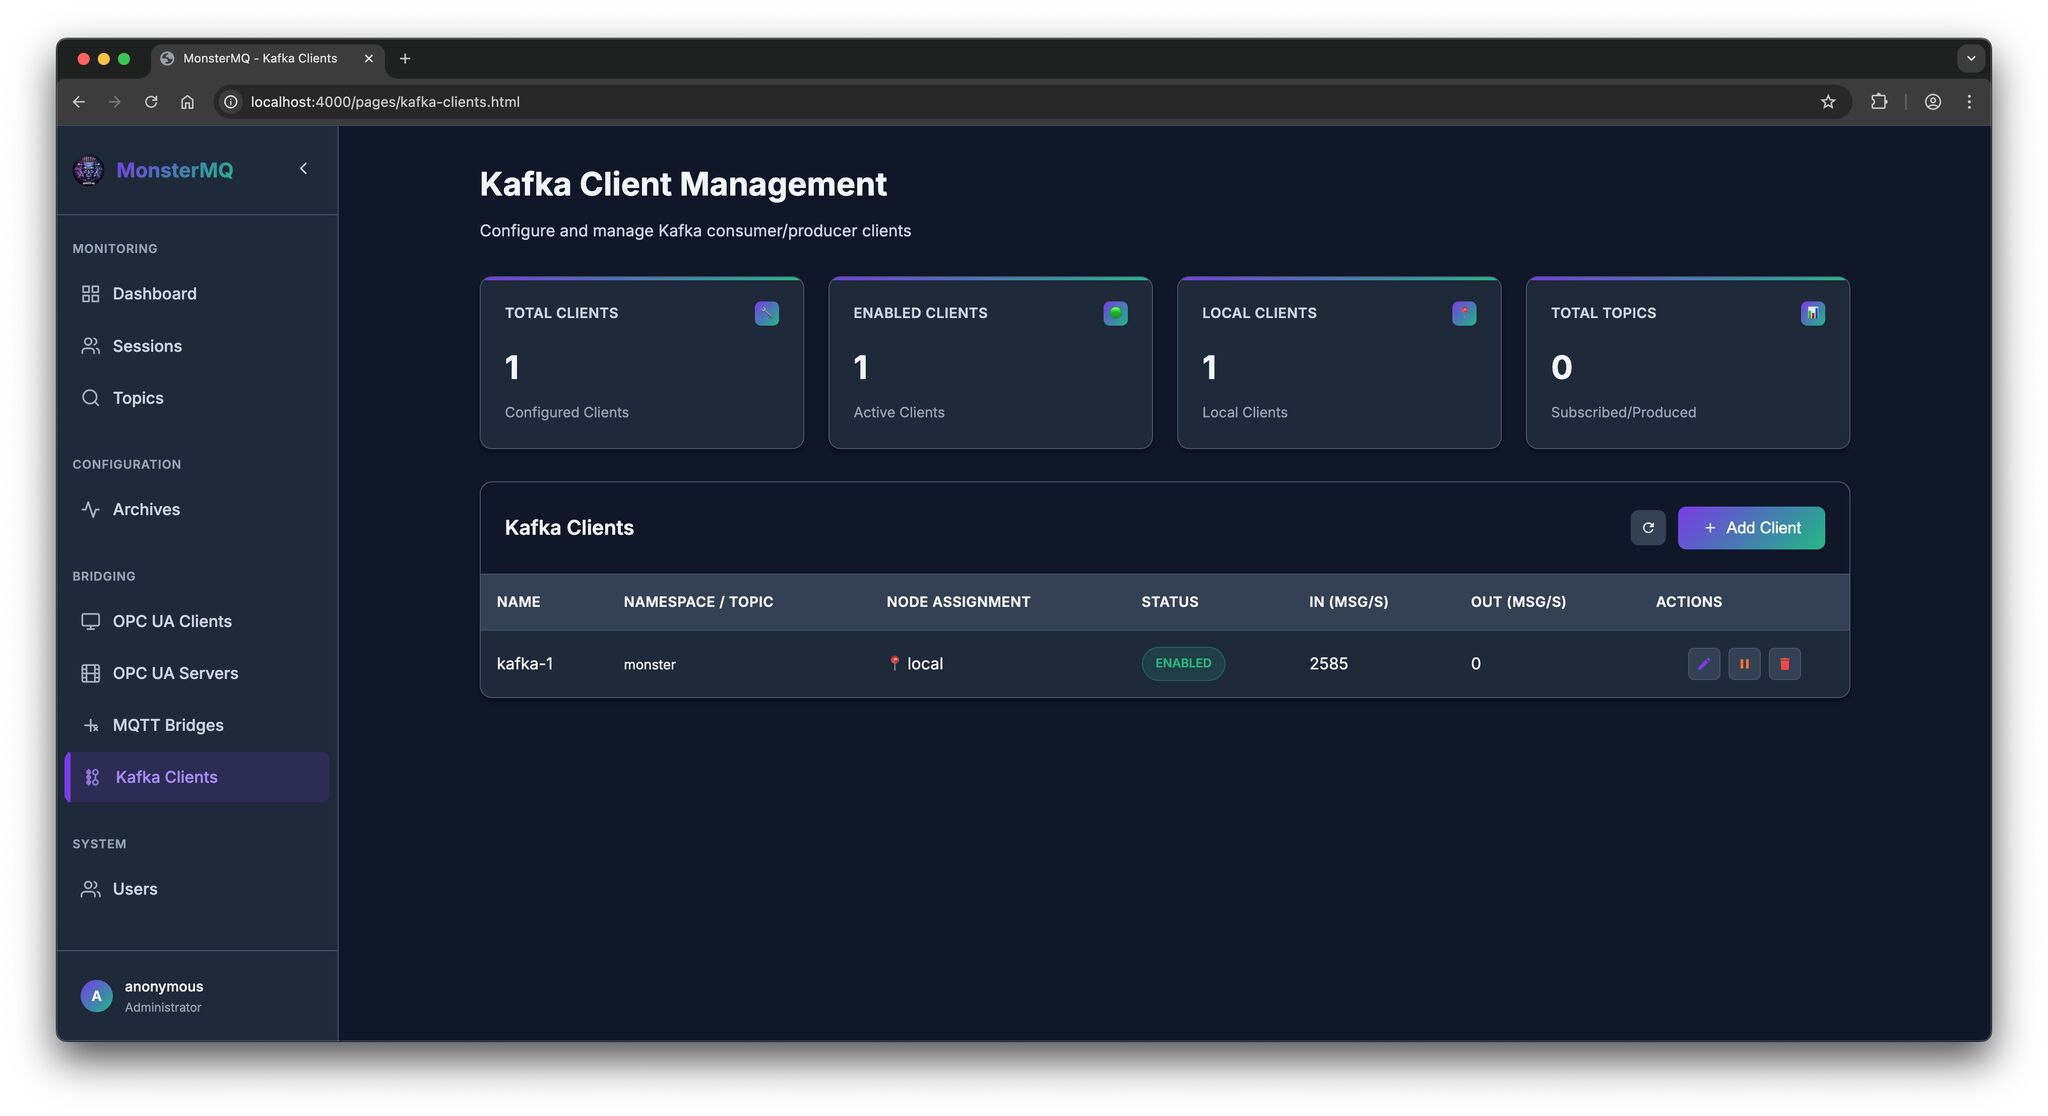Viewport: 2048px width, 1116px height.
Task: Click the Add Client button
Action: (1750, 528)
